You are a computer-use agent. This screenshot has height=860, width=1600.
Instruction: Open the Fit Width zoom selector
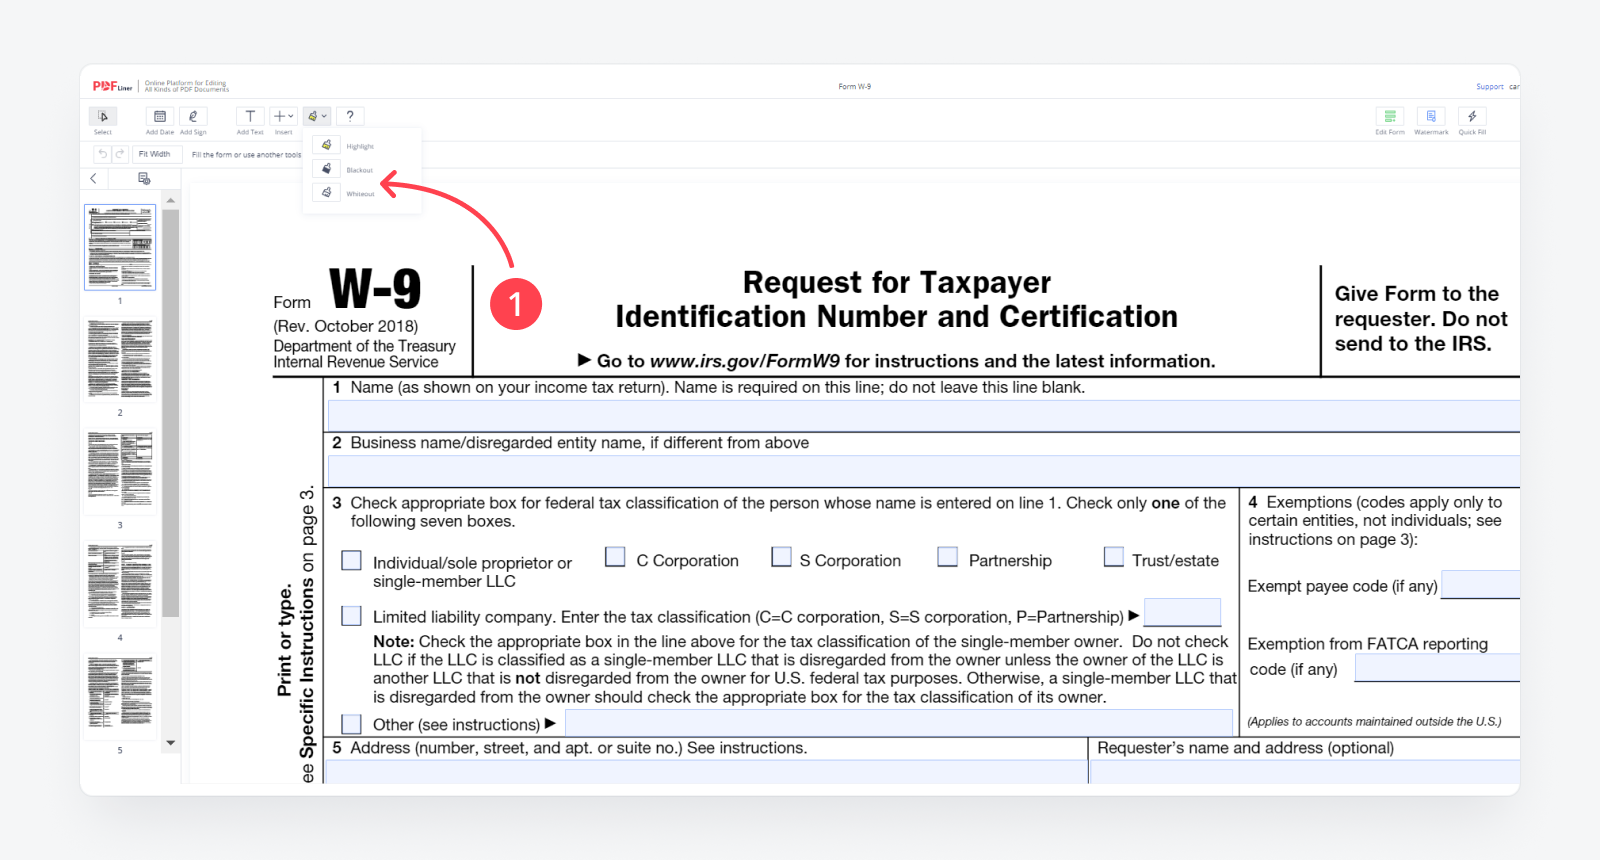pos(158,154)
